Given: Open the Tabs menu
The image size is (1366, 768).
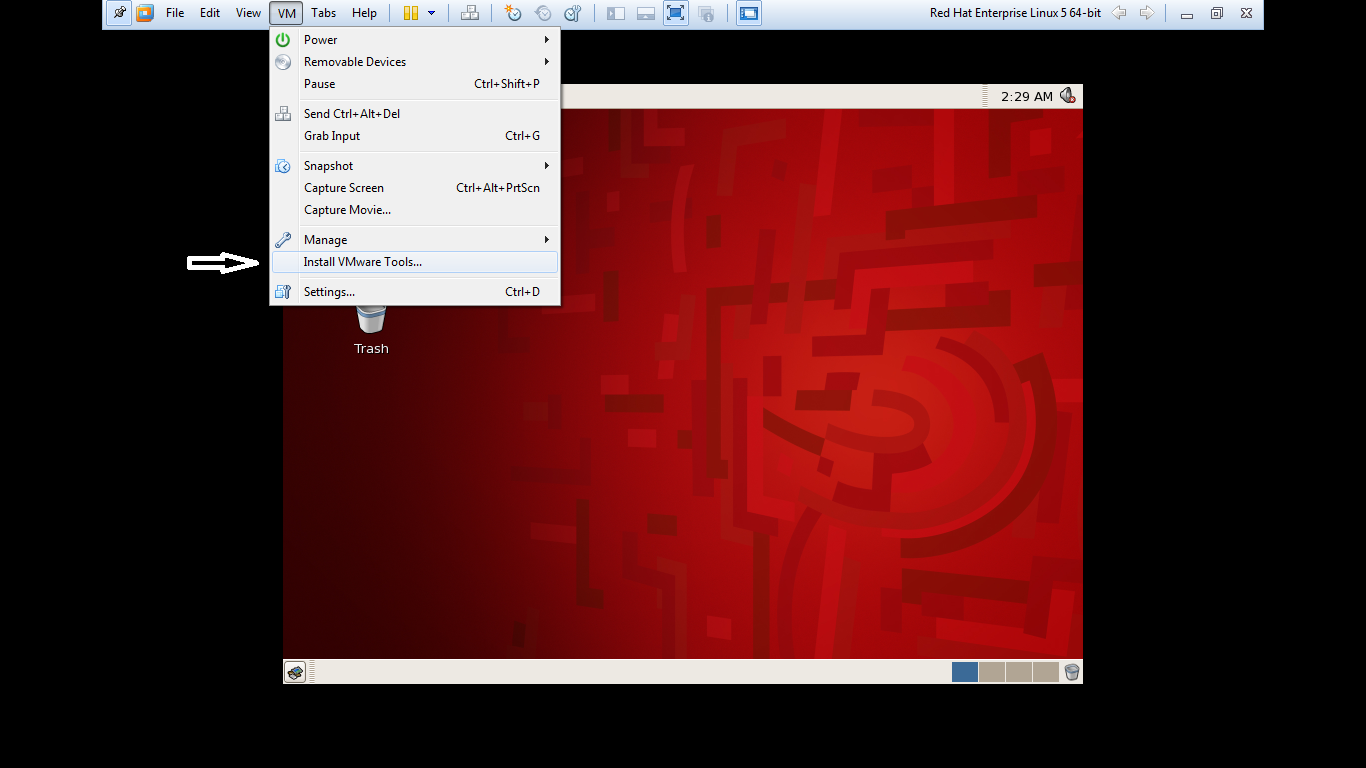Looking at the screenshot, I should [323, 13].
